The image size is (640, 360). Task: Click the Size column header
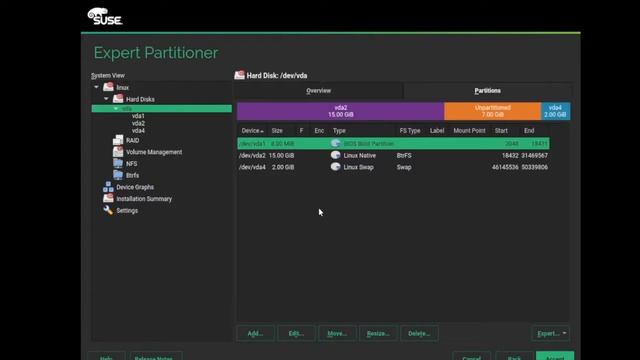coord(277,131)
